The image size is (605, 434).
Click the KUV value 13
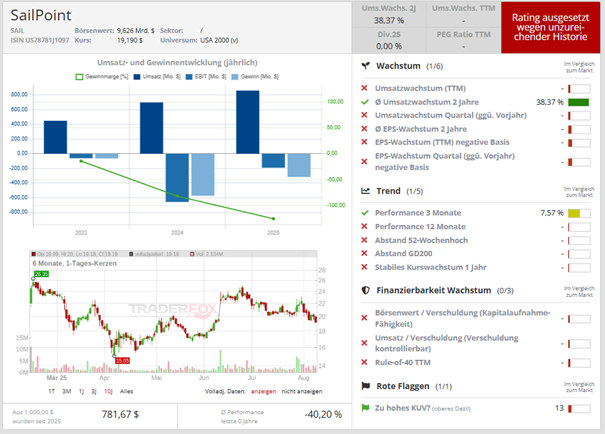(x=559, y=408)
